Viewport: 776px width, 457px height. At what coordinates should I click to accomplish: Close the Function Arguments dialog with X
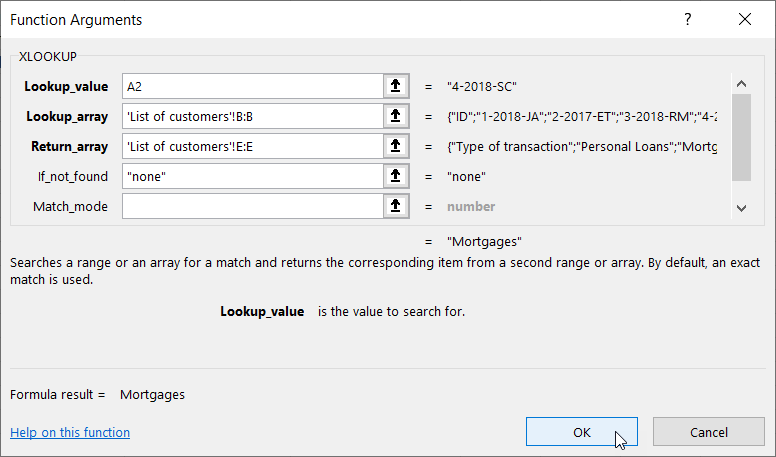coord(744,20)
